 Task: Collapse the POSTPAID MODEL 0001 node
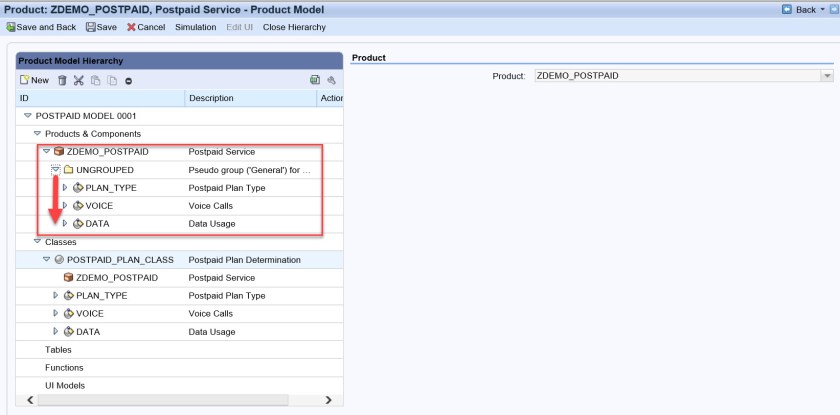(28, 116)
